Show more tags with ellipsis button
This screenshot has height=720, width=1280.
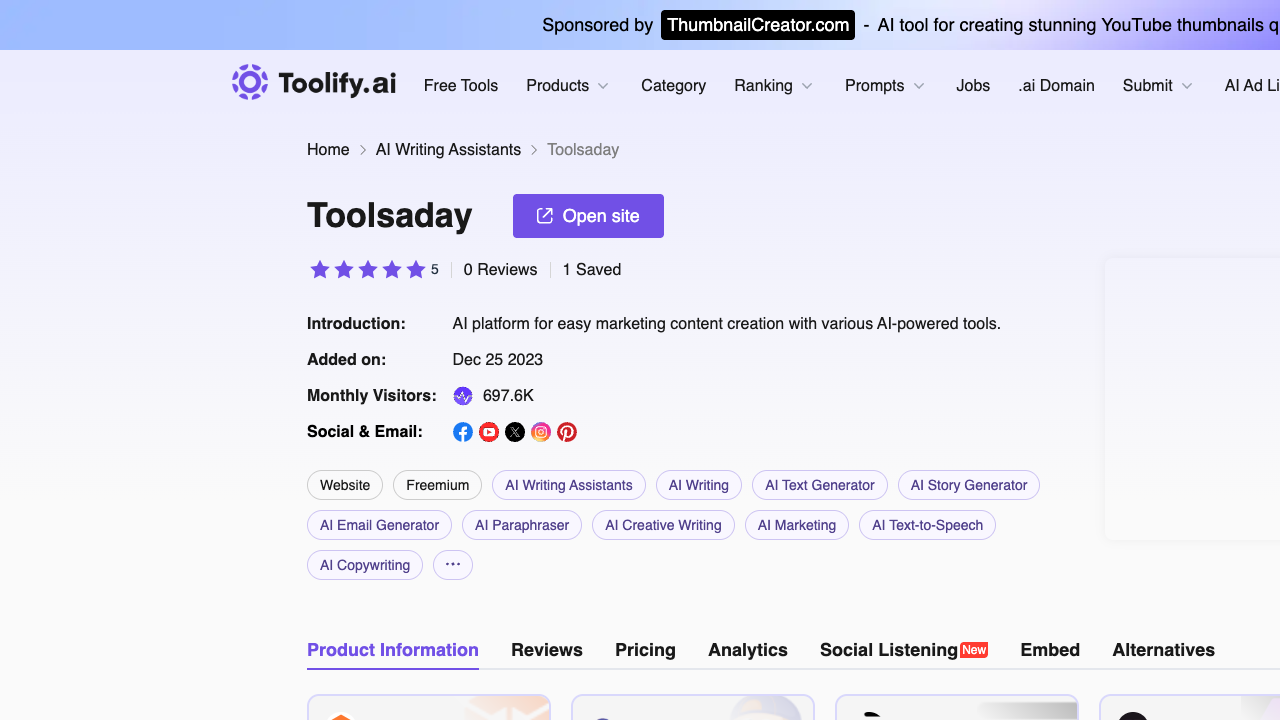tap(453, 565)
